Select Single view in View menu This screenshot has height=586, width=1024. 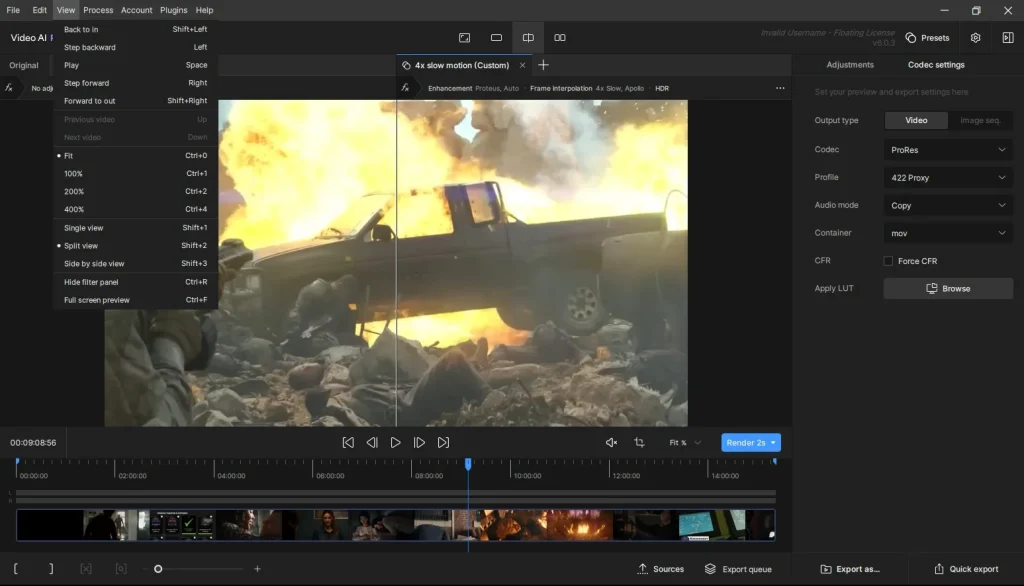pos(135,228)
